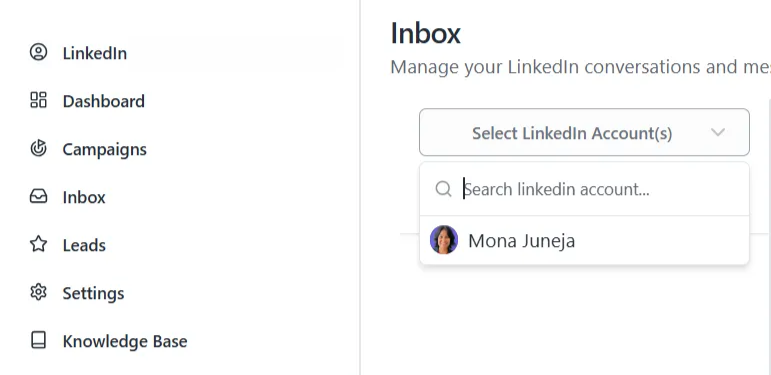771x375 pixels.
Task: Open the Knowledge Base link
Action: [125, 341]
